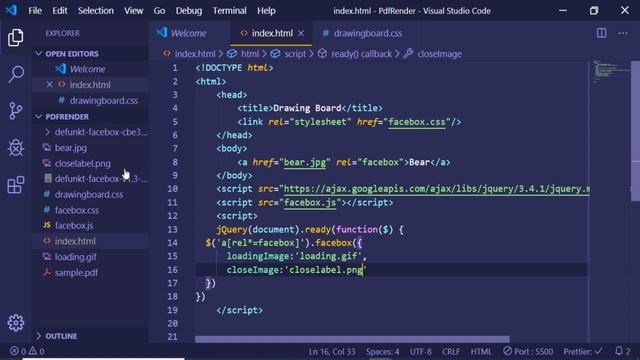Open the Explorer view in activity bar
Viewport: 640px width, 360px height.
16,38
